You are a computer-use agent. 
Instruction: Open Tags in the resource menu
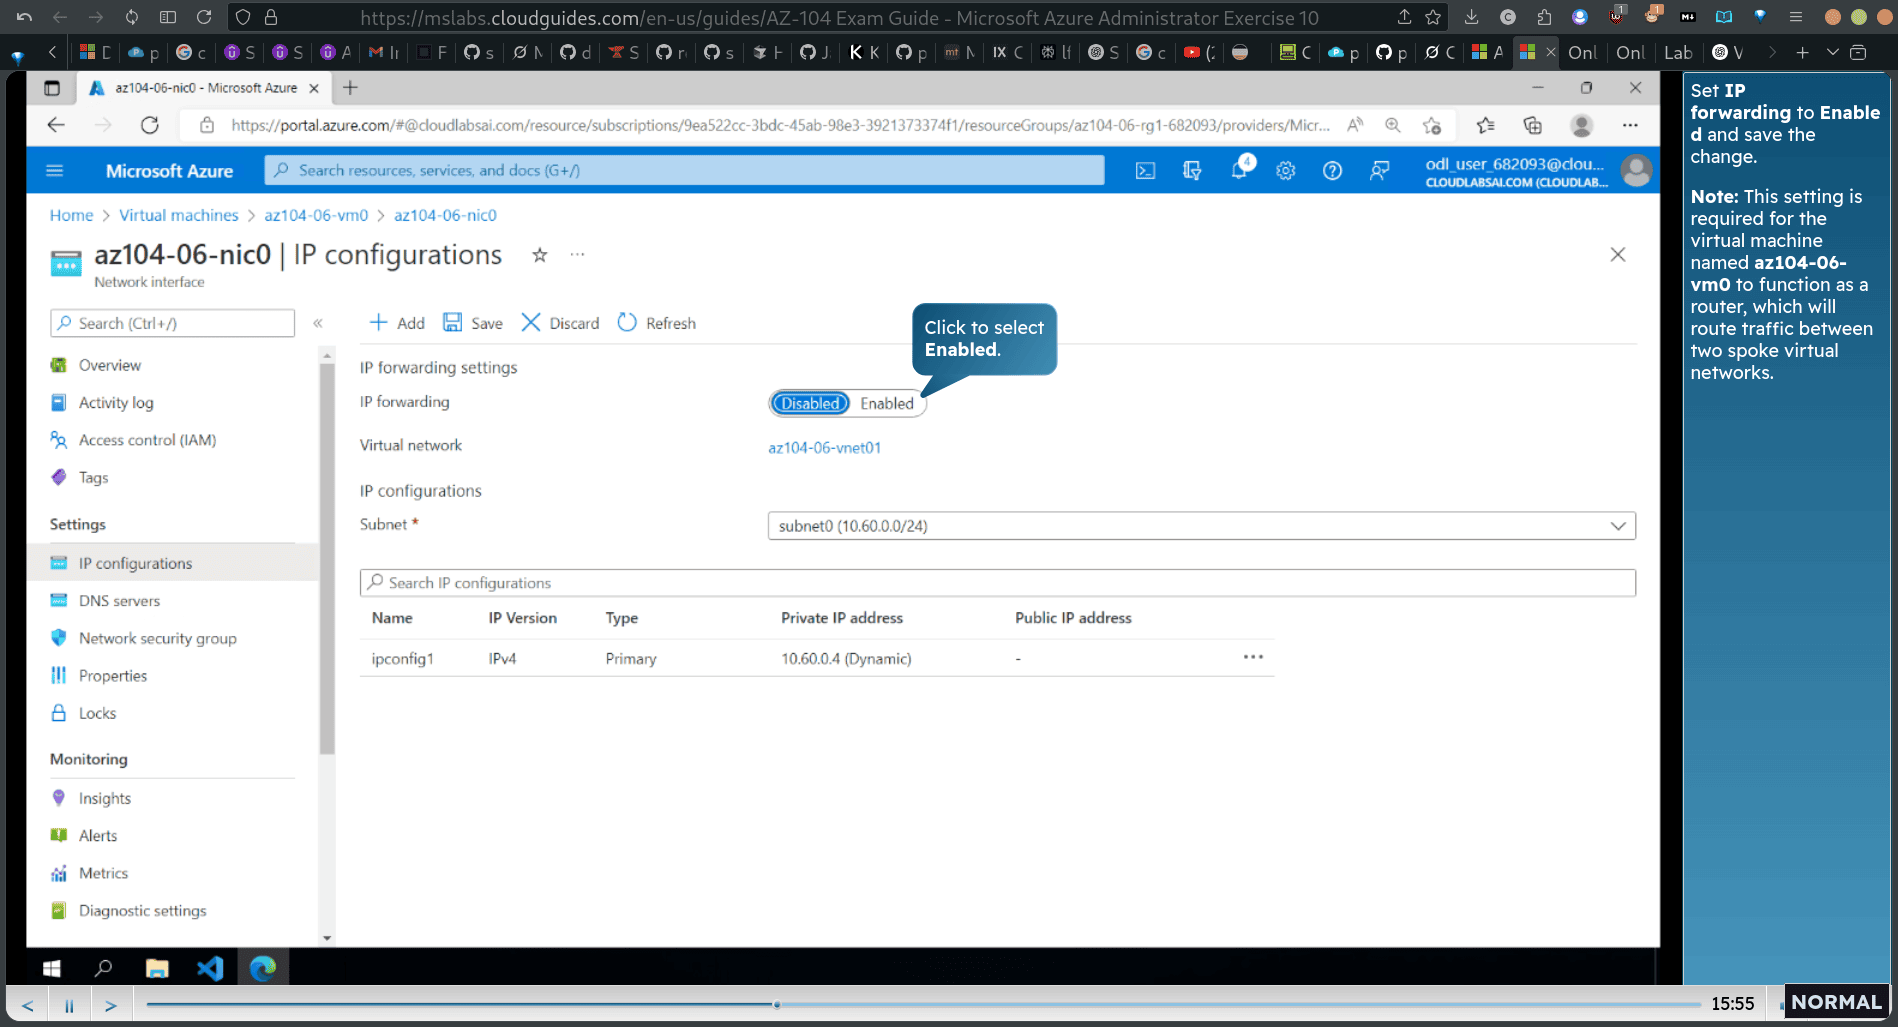click(93, 478)
